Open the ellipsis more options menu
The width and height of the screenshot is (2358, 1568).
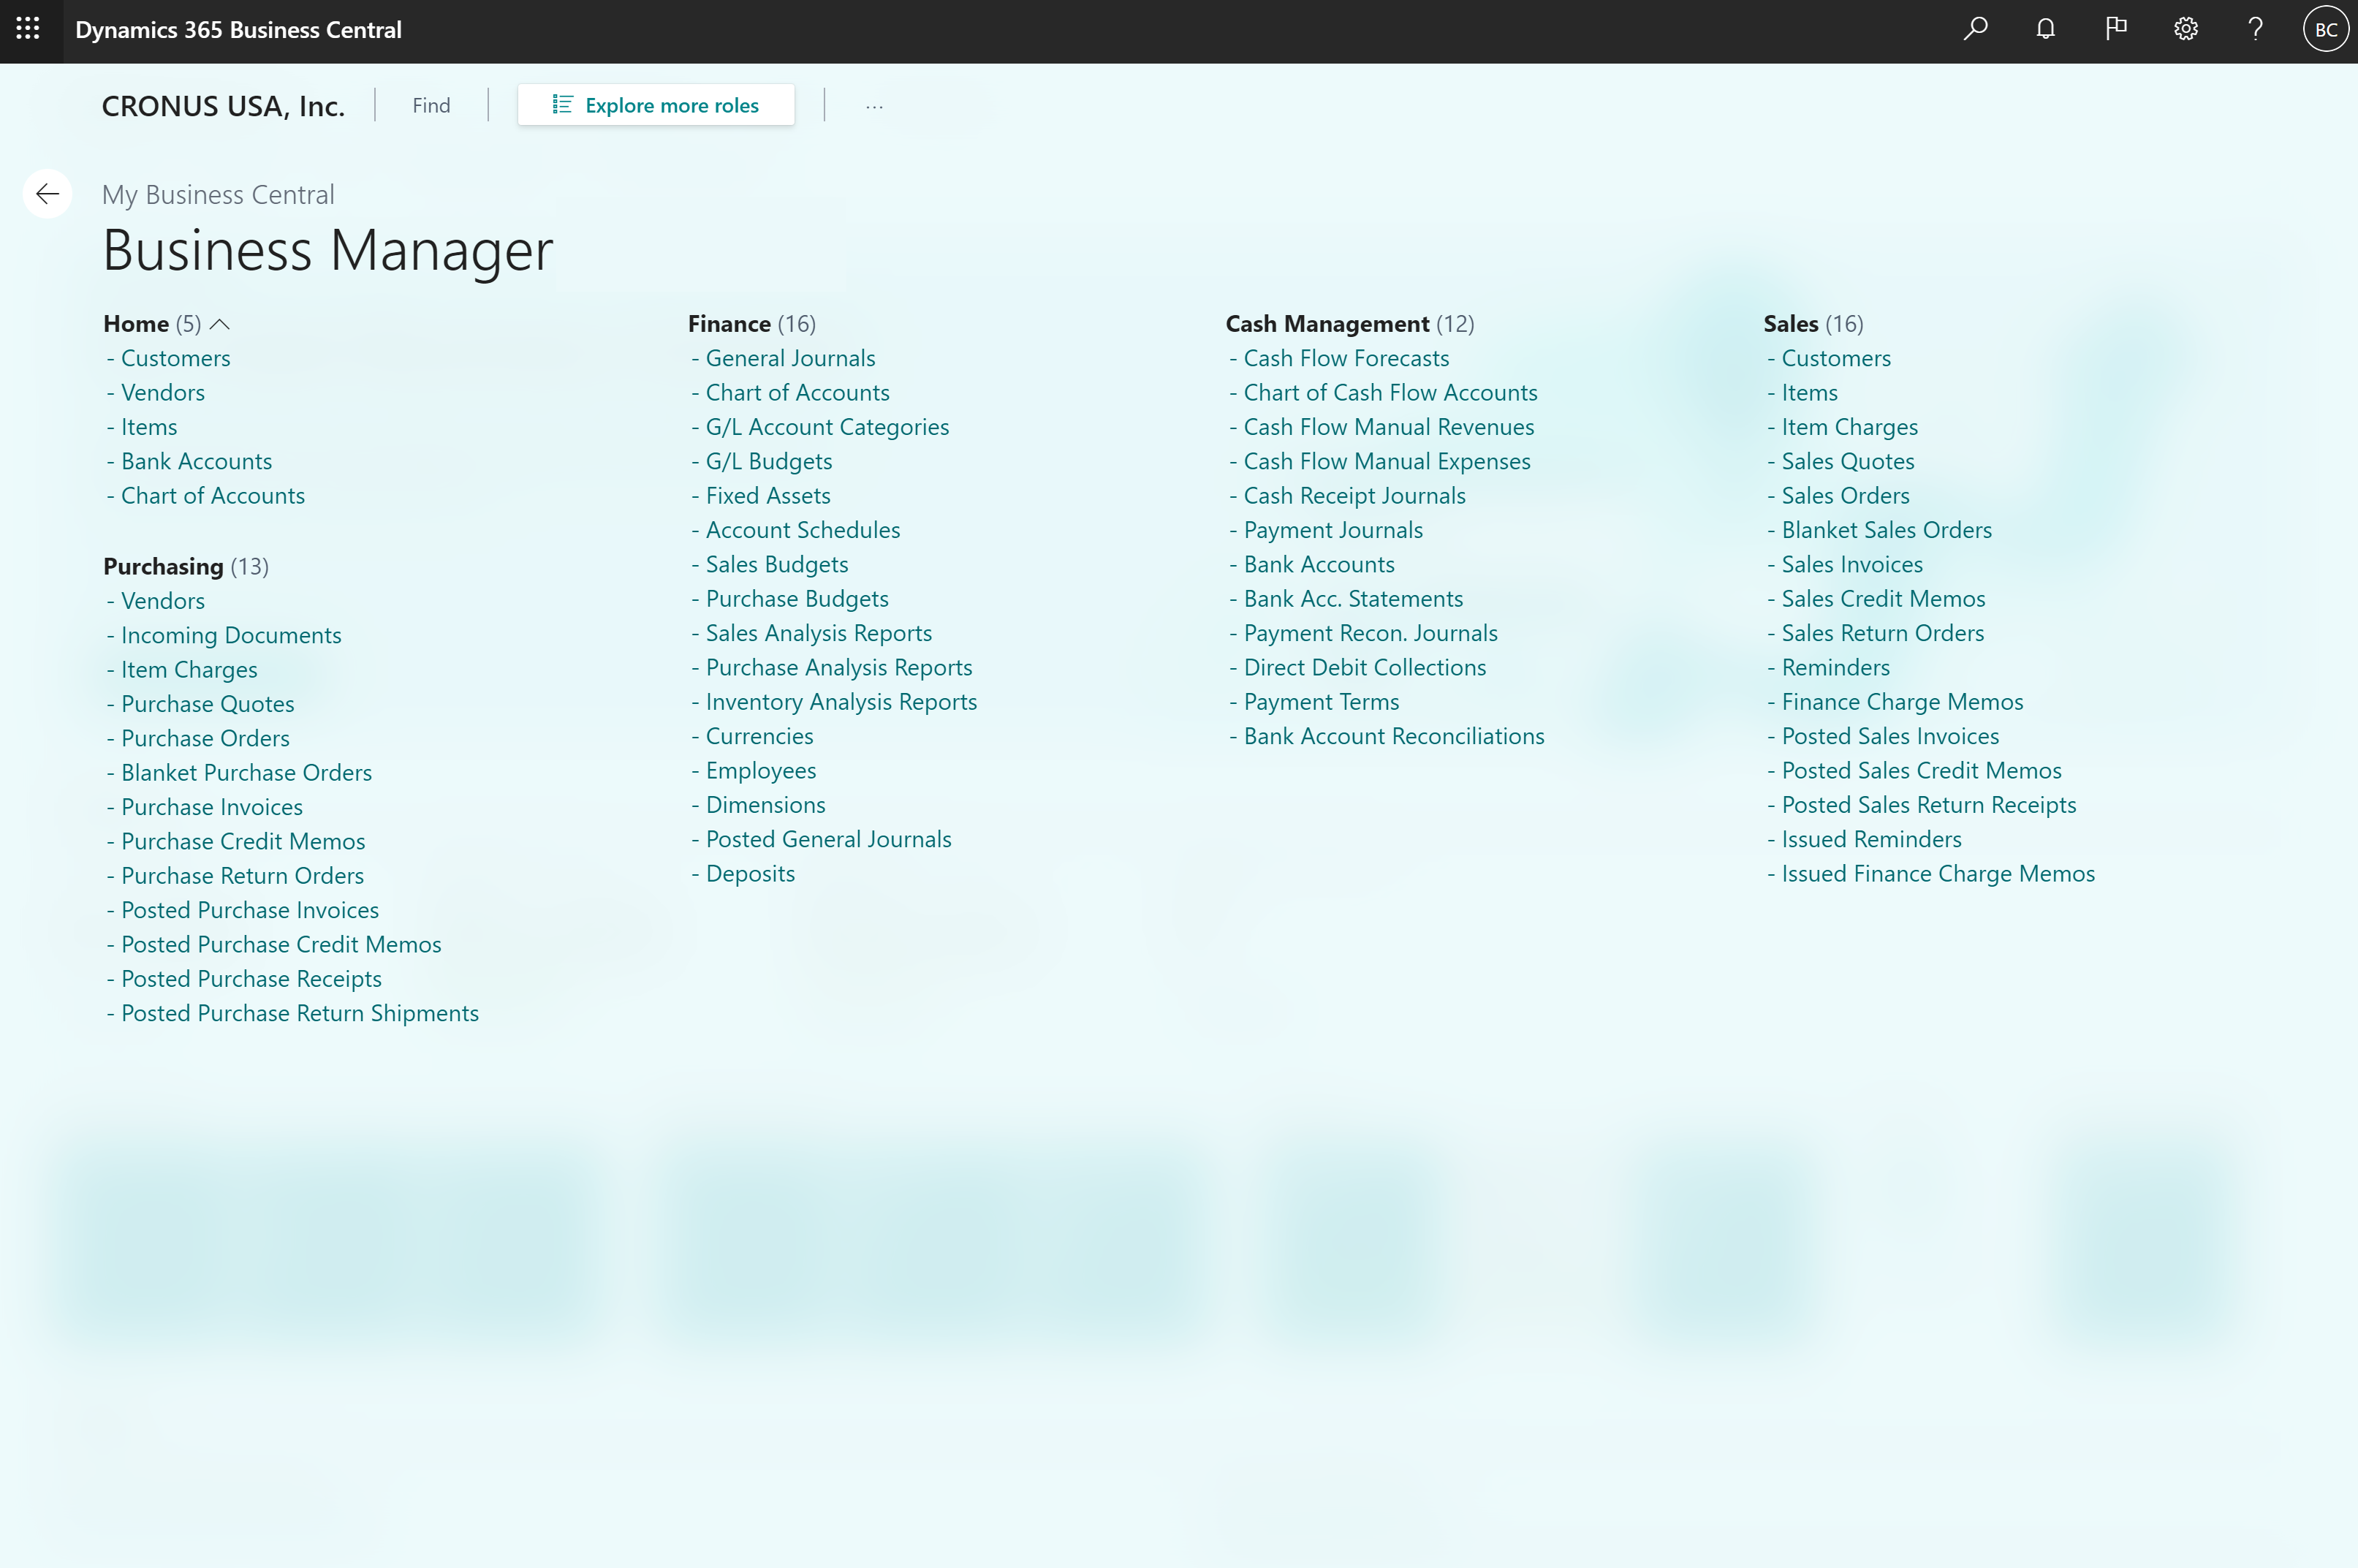tap(875, 105)
